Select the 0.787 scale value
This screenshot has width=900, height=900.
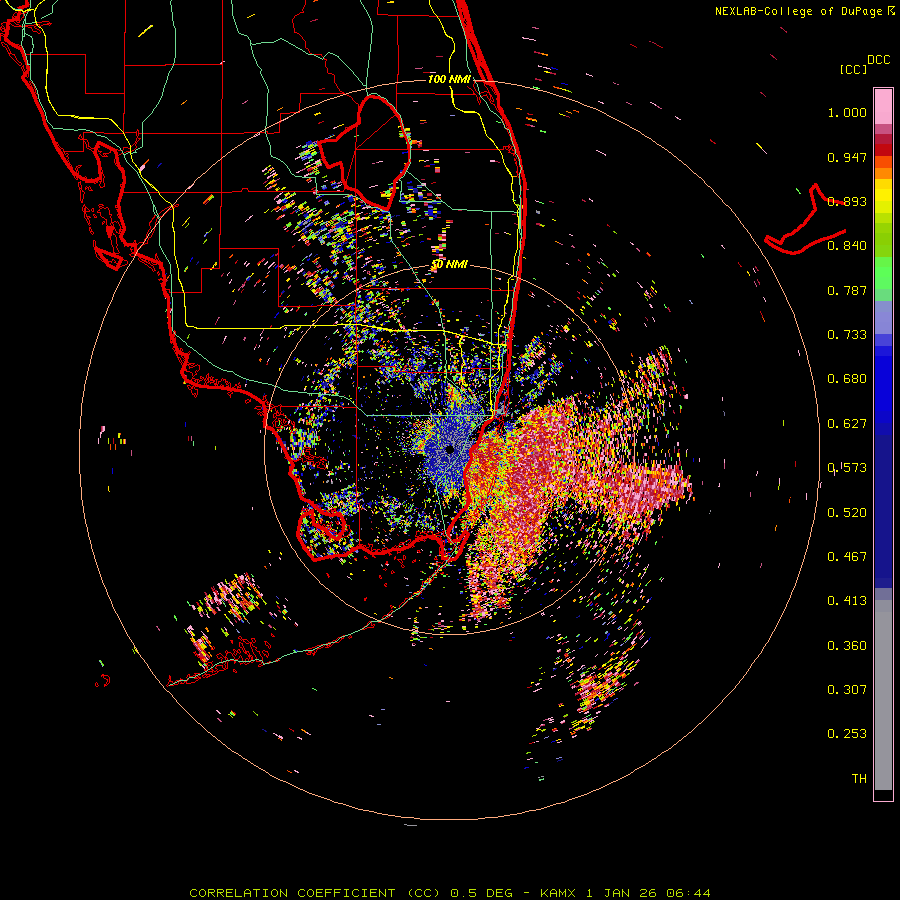pos(847,290)
